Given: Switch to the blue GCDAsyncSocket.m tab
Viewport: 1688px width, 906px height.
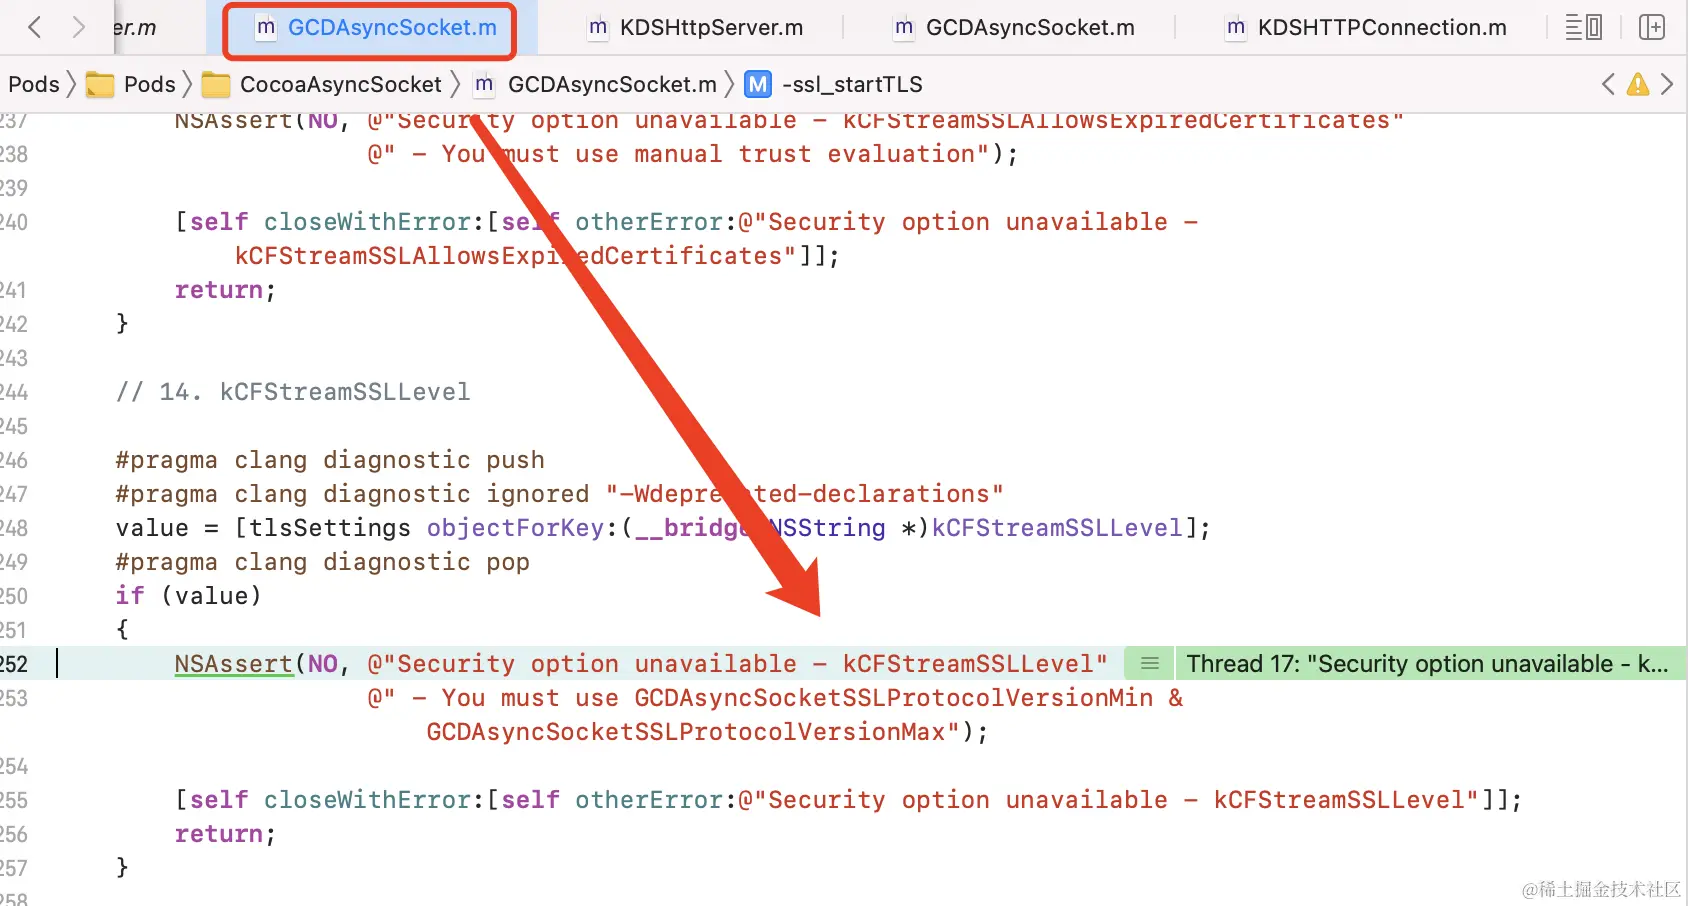Looking at the screenshot, I should click(376, 28).
